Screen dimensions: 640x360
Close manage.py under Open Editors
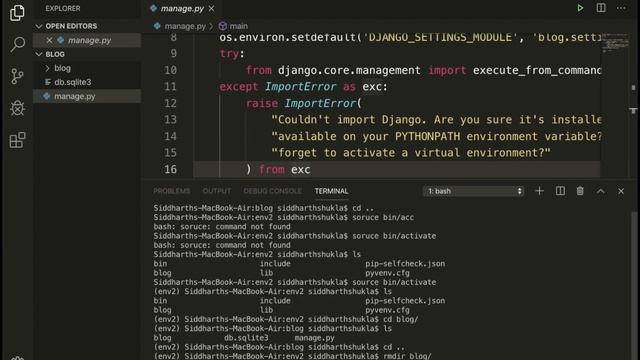coord(49,40)
